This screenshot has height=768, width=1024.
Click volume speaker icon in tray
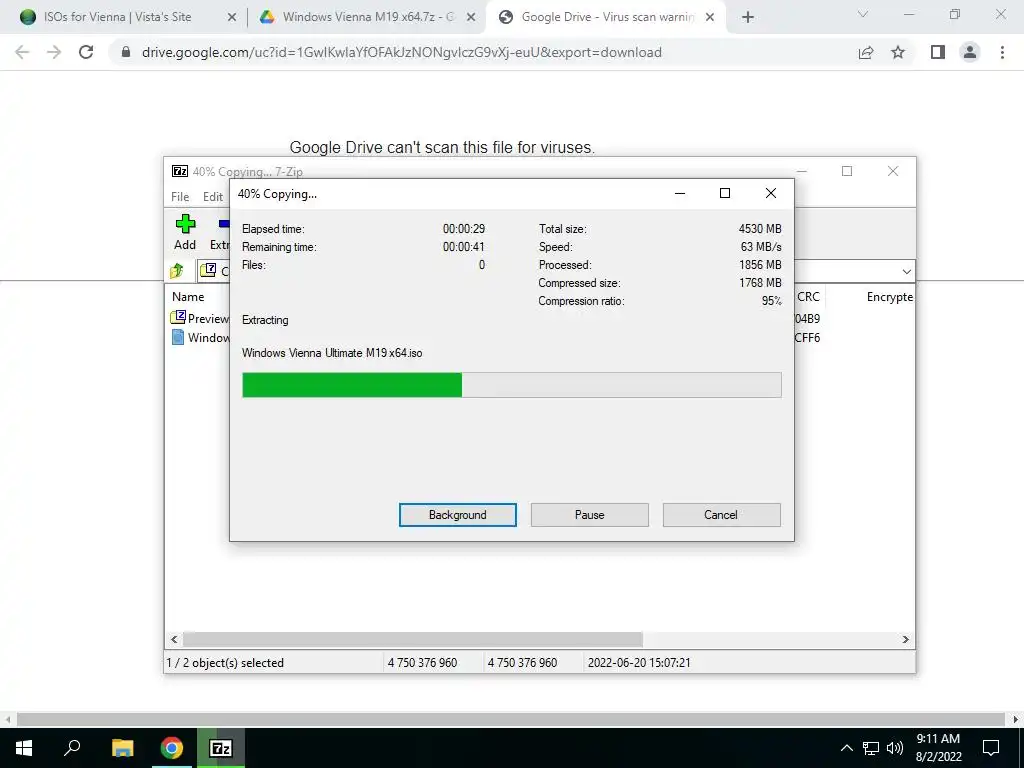[x=895, y=748]
